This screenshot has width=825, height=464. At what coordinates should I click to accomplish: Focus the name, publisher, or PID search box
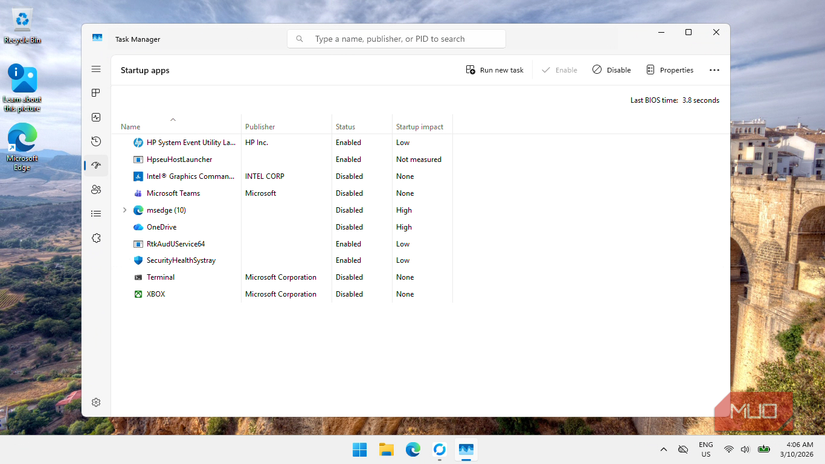396,39
